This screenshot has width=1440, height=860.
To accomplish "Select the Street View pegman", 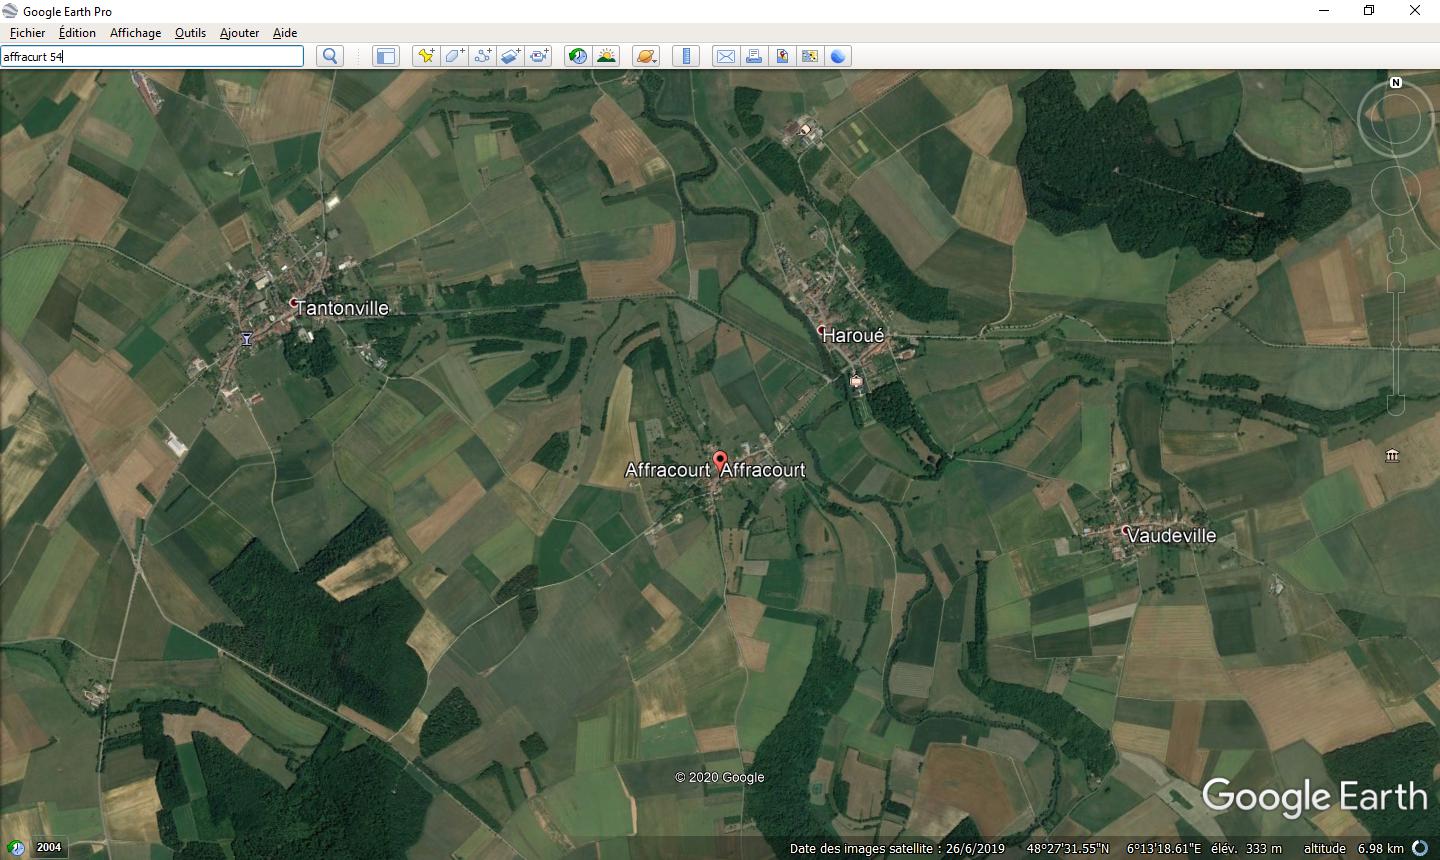I will (x=1396, y=245).
